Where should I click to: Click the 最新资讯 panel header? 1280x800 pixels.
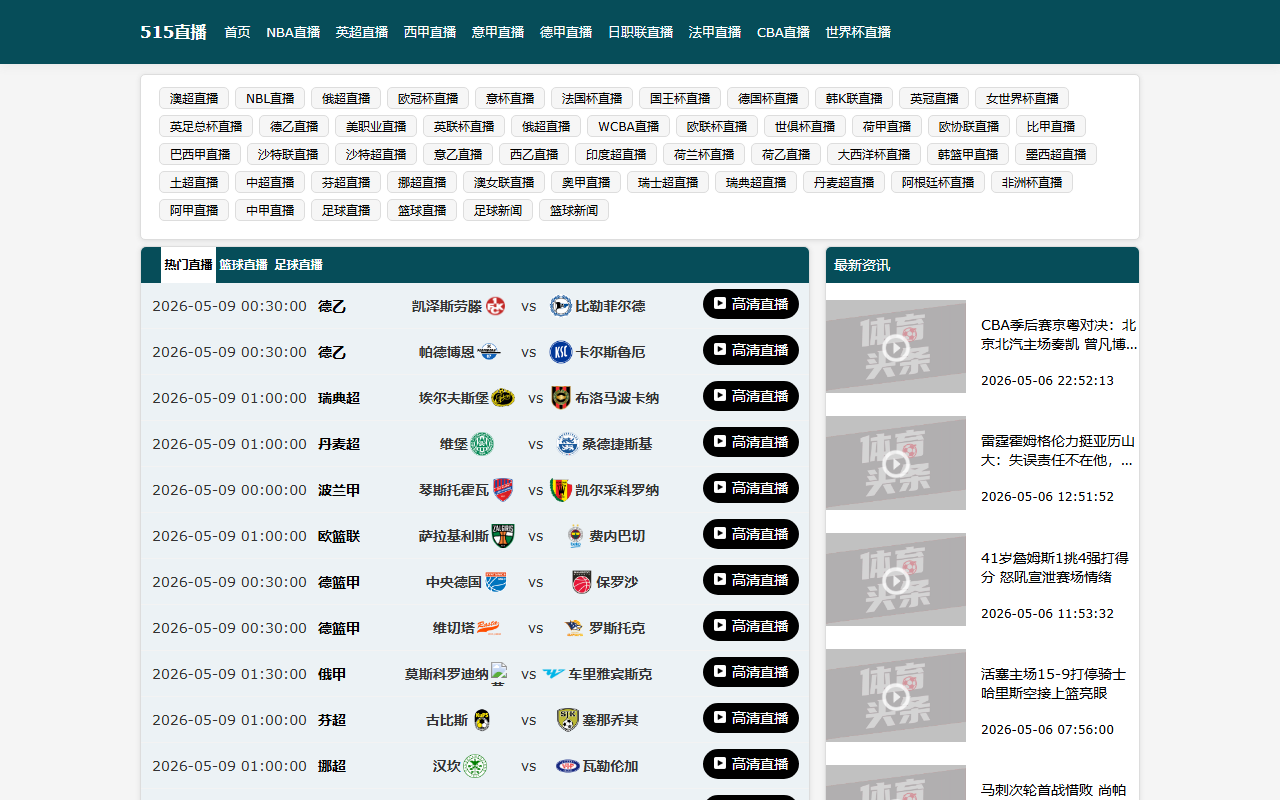point(982,265)
